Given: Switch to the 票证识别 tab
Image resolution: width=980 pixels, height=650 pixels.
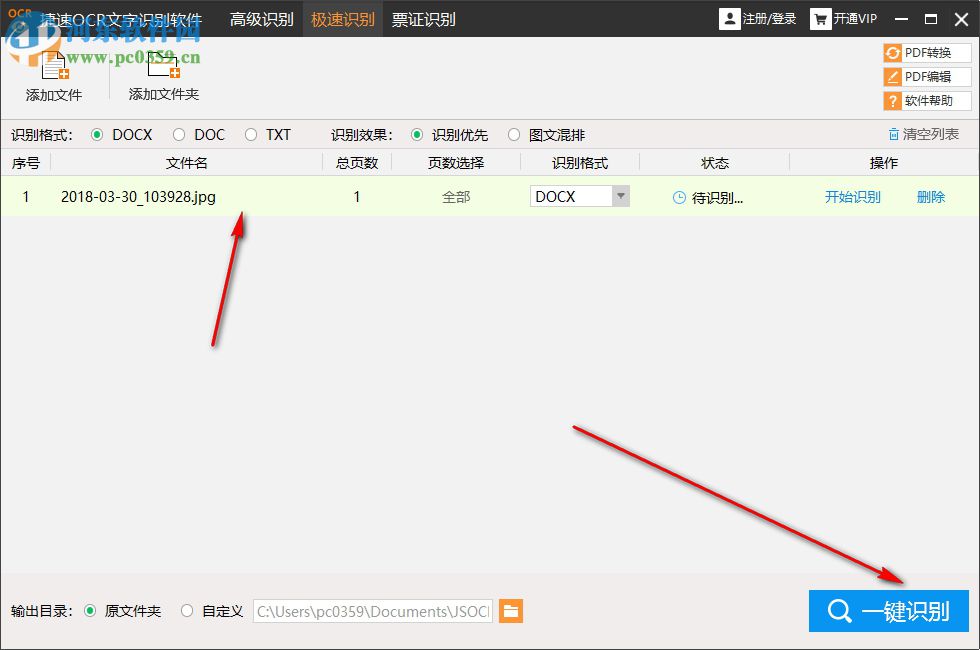Looking at the screenshot, I should [424, 18].
